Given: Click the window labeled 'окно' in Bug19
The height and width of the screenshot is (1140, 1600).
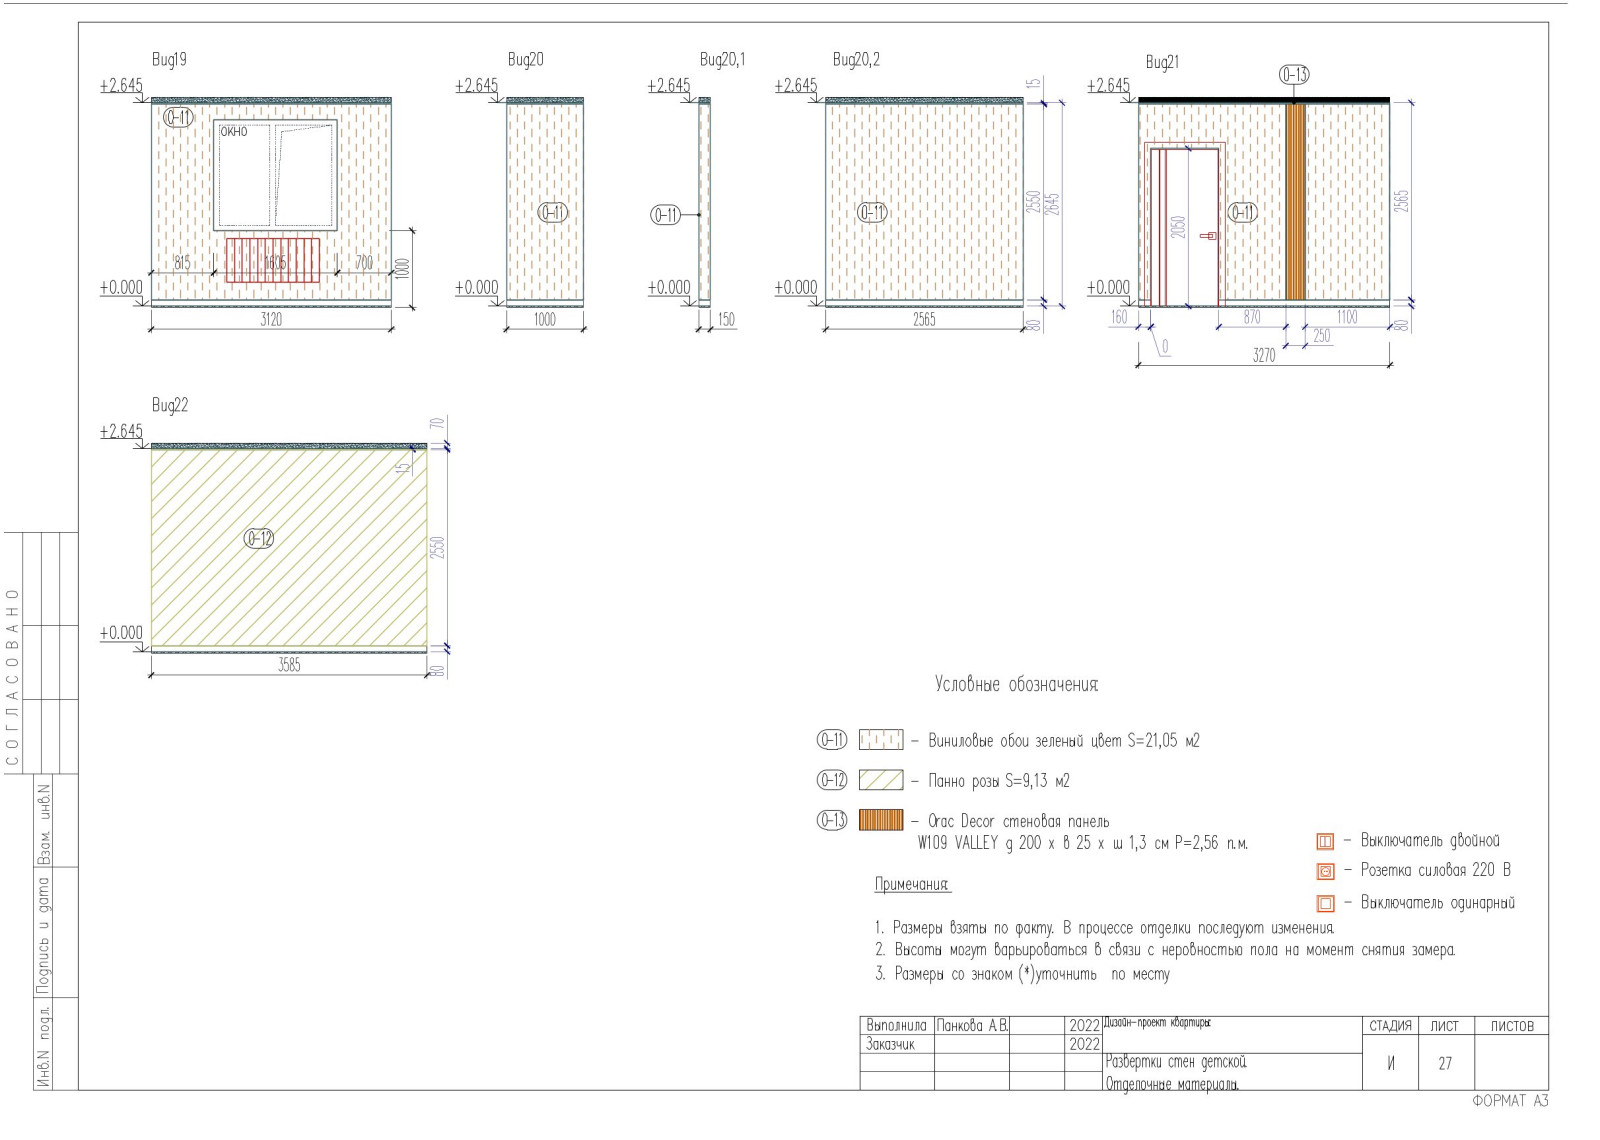Looking at the screenshot, I should [275, 176].
